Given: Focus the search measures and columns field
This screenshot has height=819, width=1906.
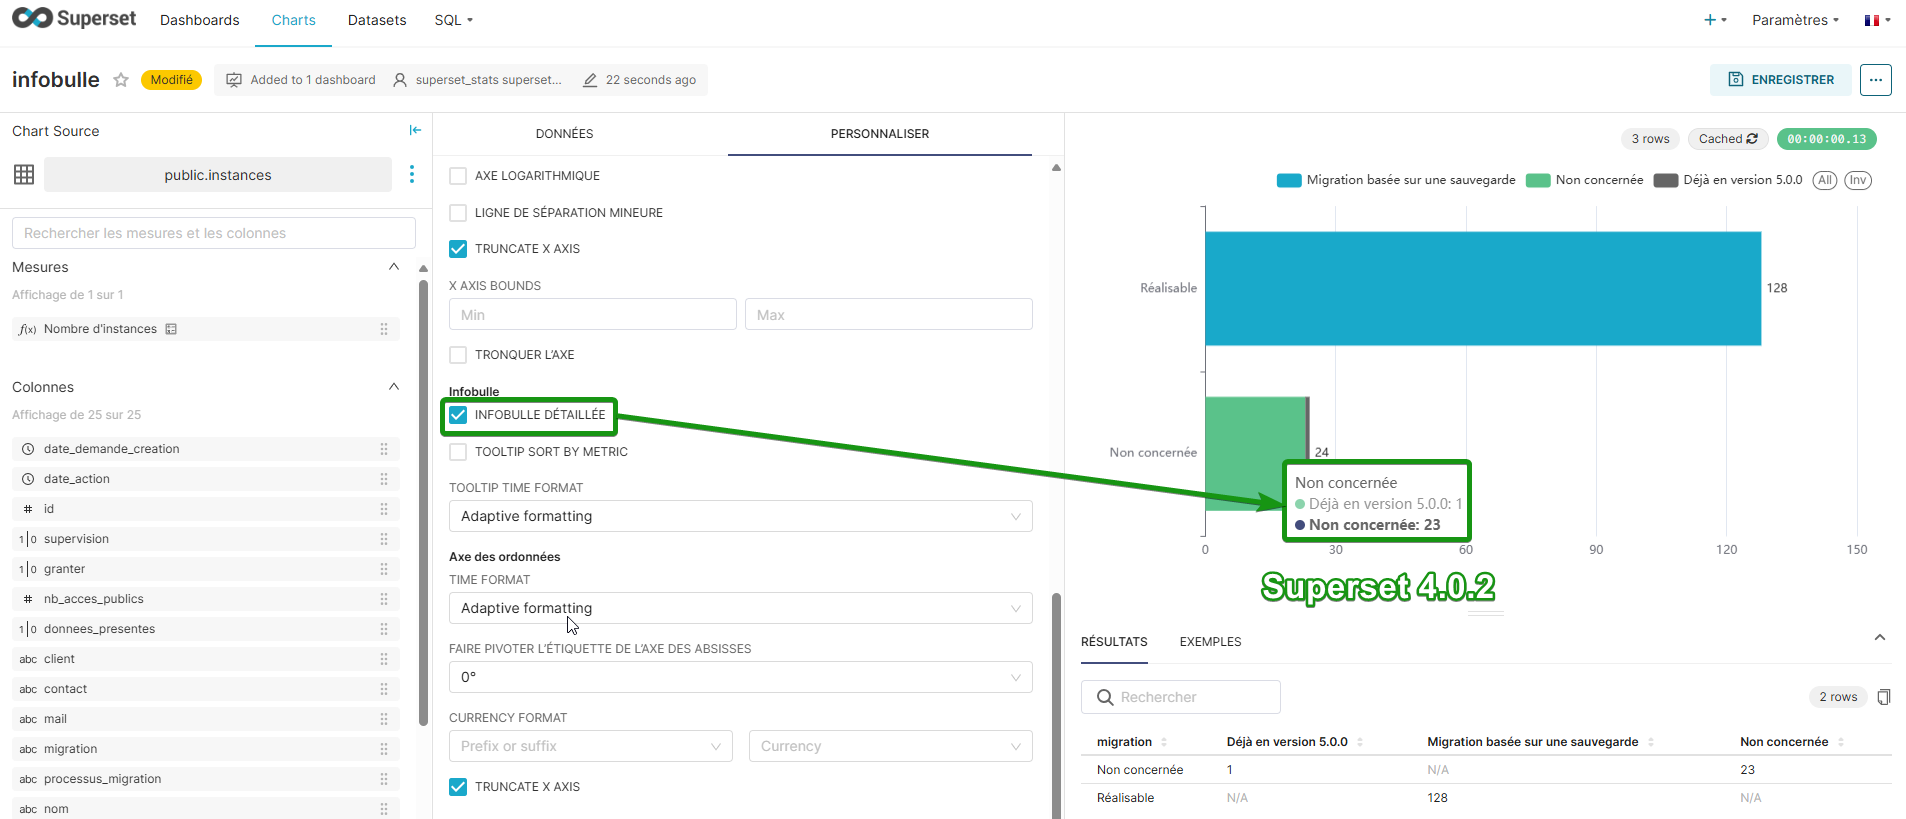Looking at the screenshot, I should pos(214,233).
